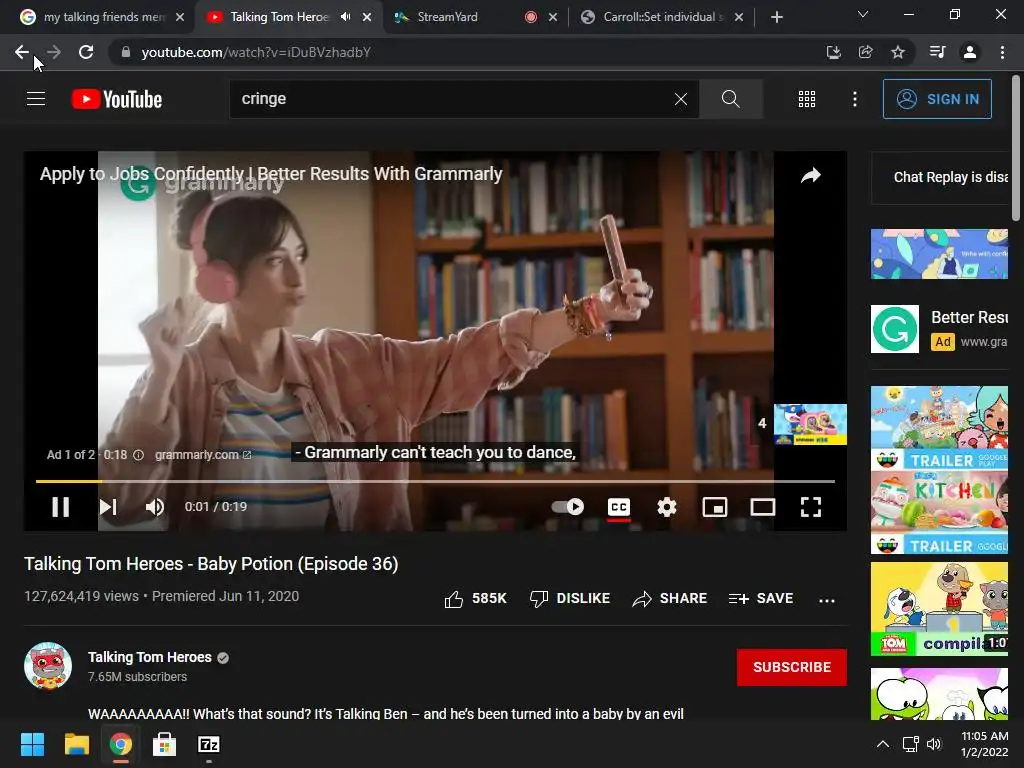Open more actions ellipsis menu

[x=827, y=600]
